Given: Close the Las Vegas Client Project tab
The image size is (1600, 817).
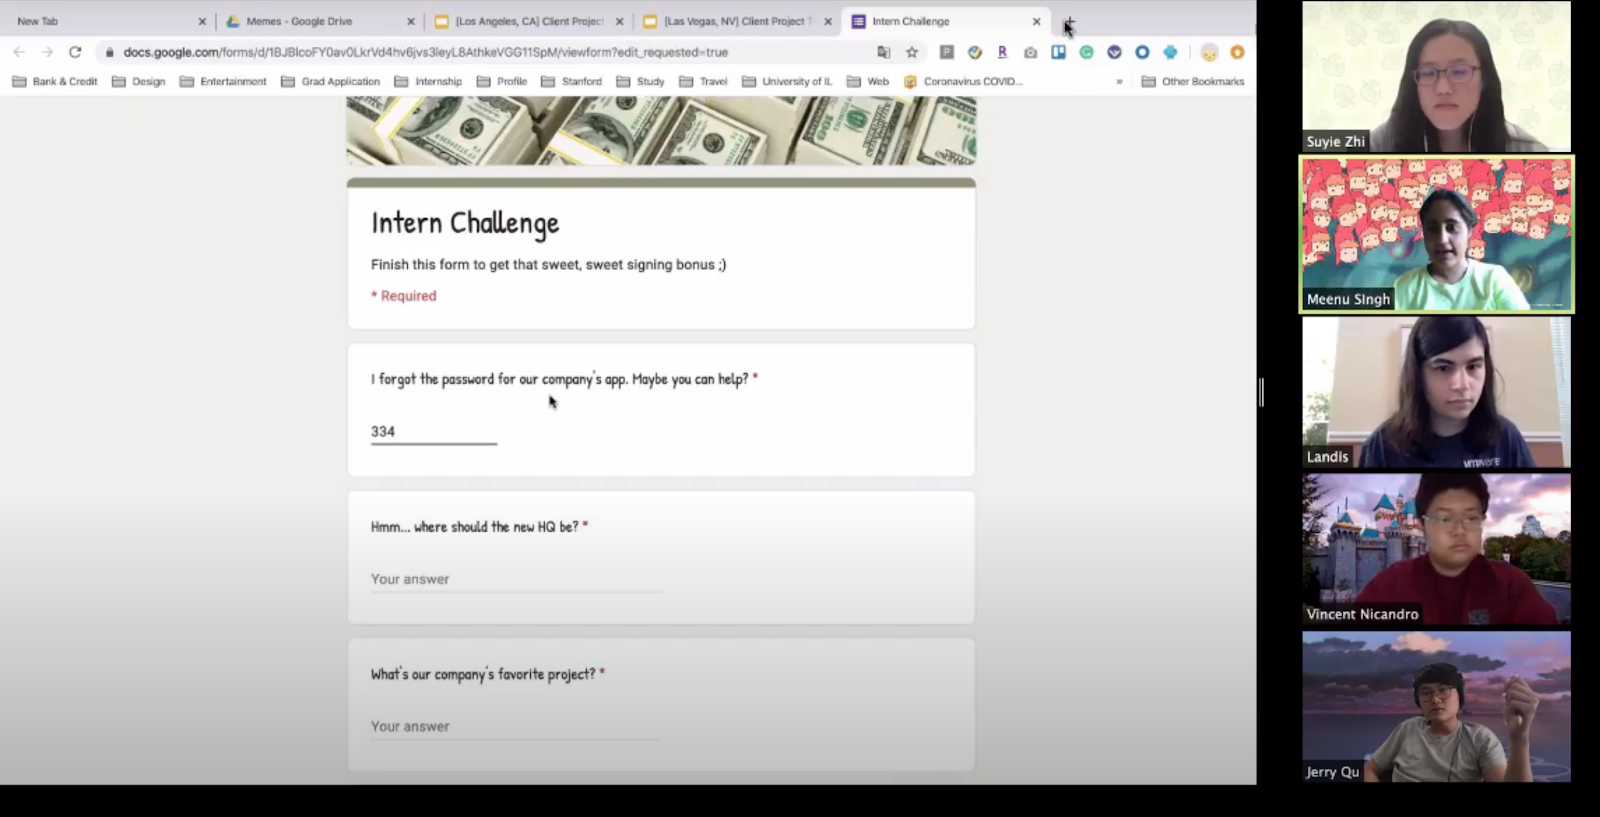Looking at the screenshot, I should tap(828, 21).
